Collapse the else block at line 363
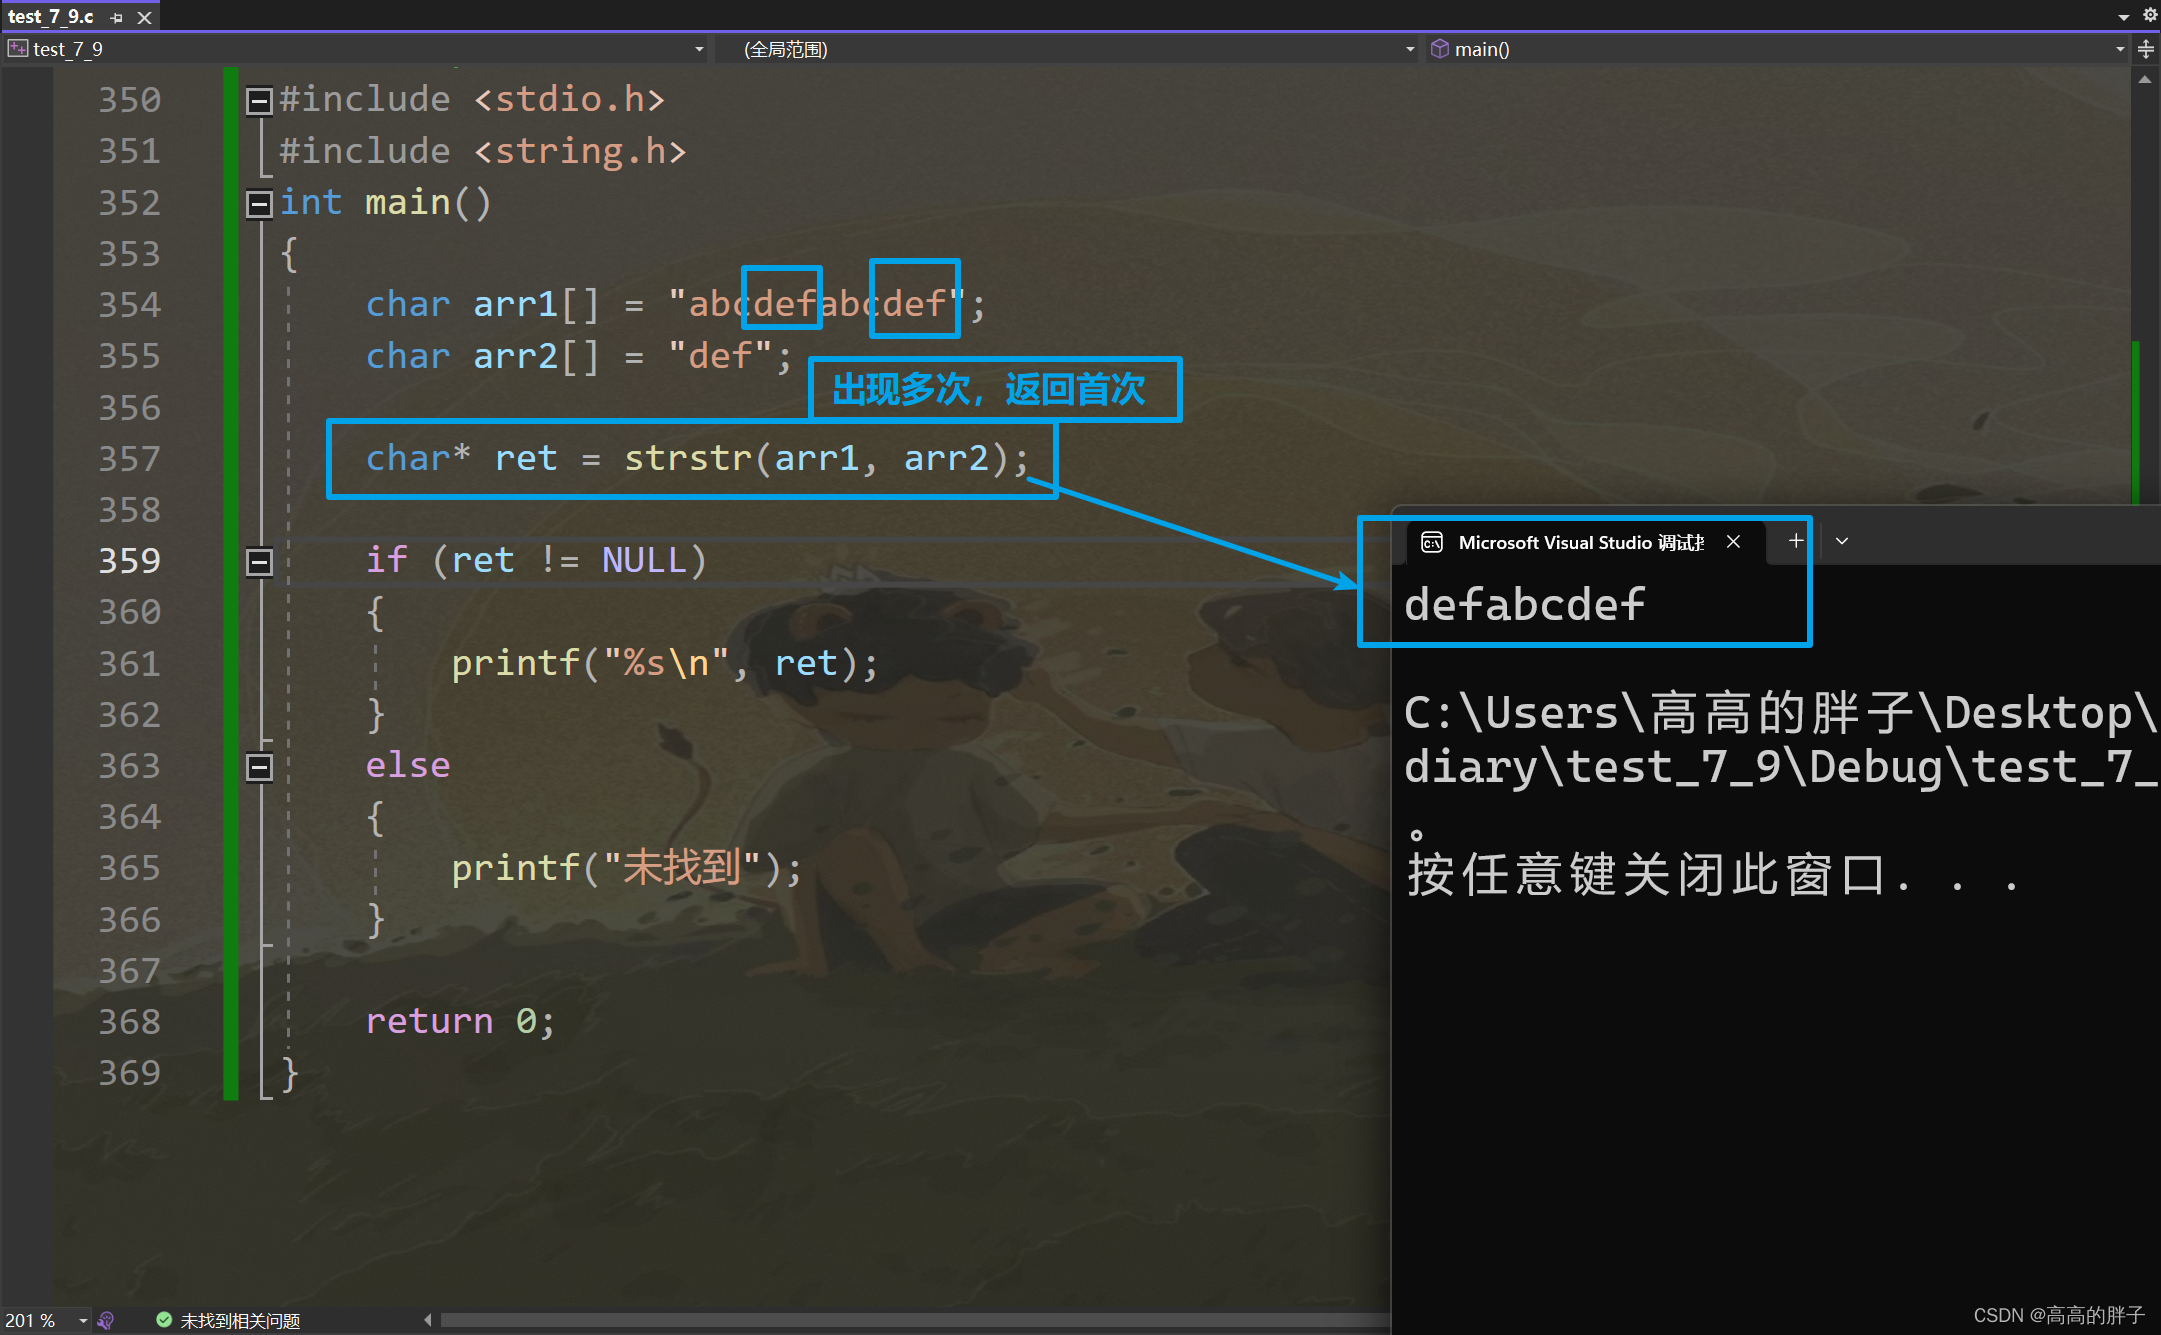2161x1335 pixels. coord(259,767)
